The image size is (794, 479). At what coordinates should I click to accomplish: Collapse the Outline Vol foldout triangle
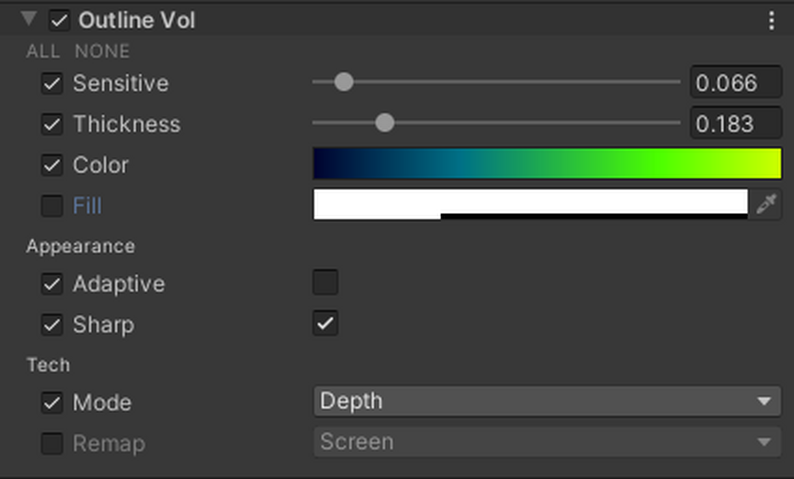tap(29, 20)
